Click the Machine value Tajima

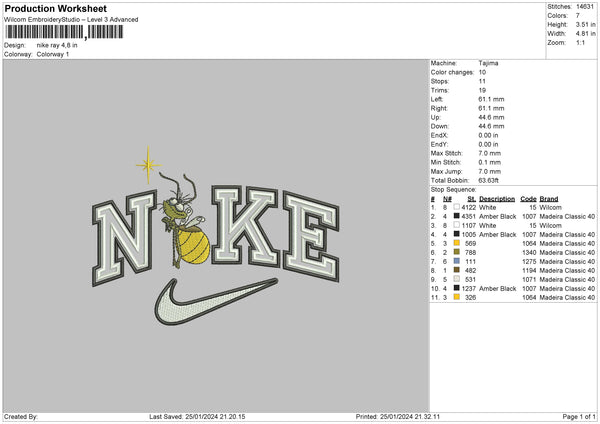(488, 63)
